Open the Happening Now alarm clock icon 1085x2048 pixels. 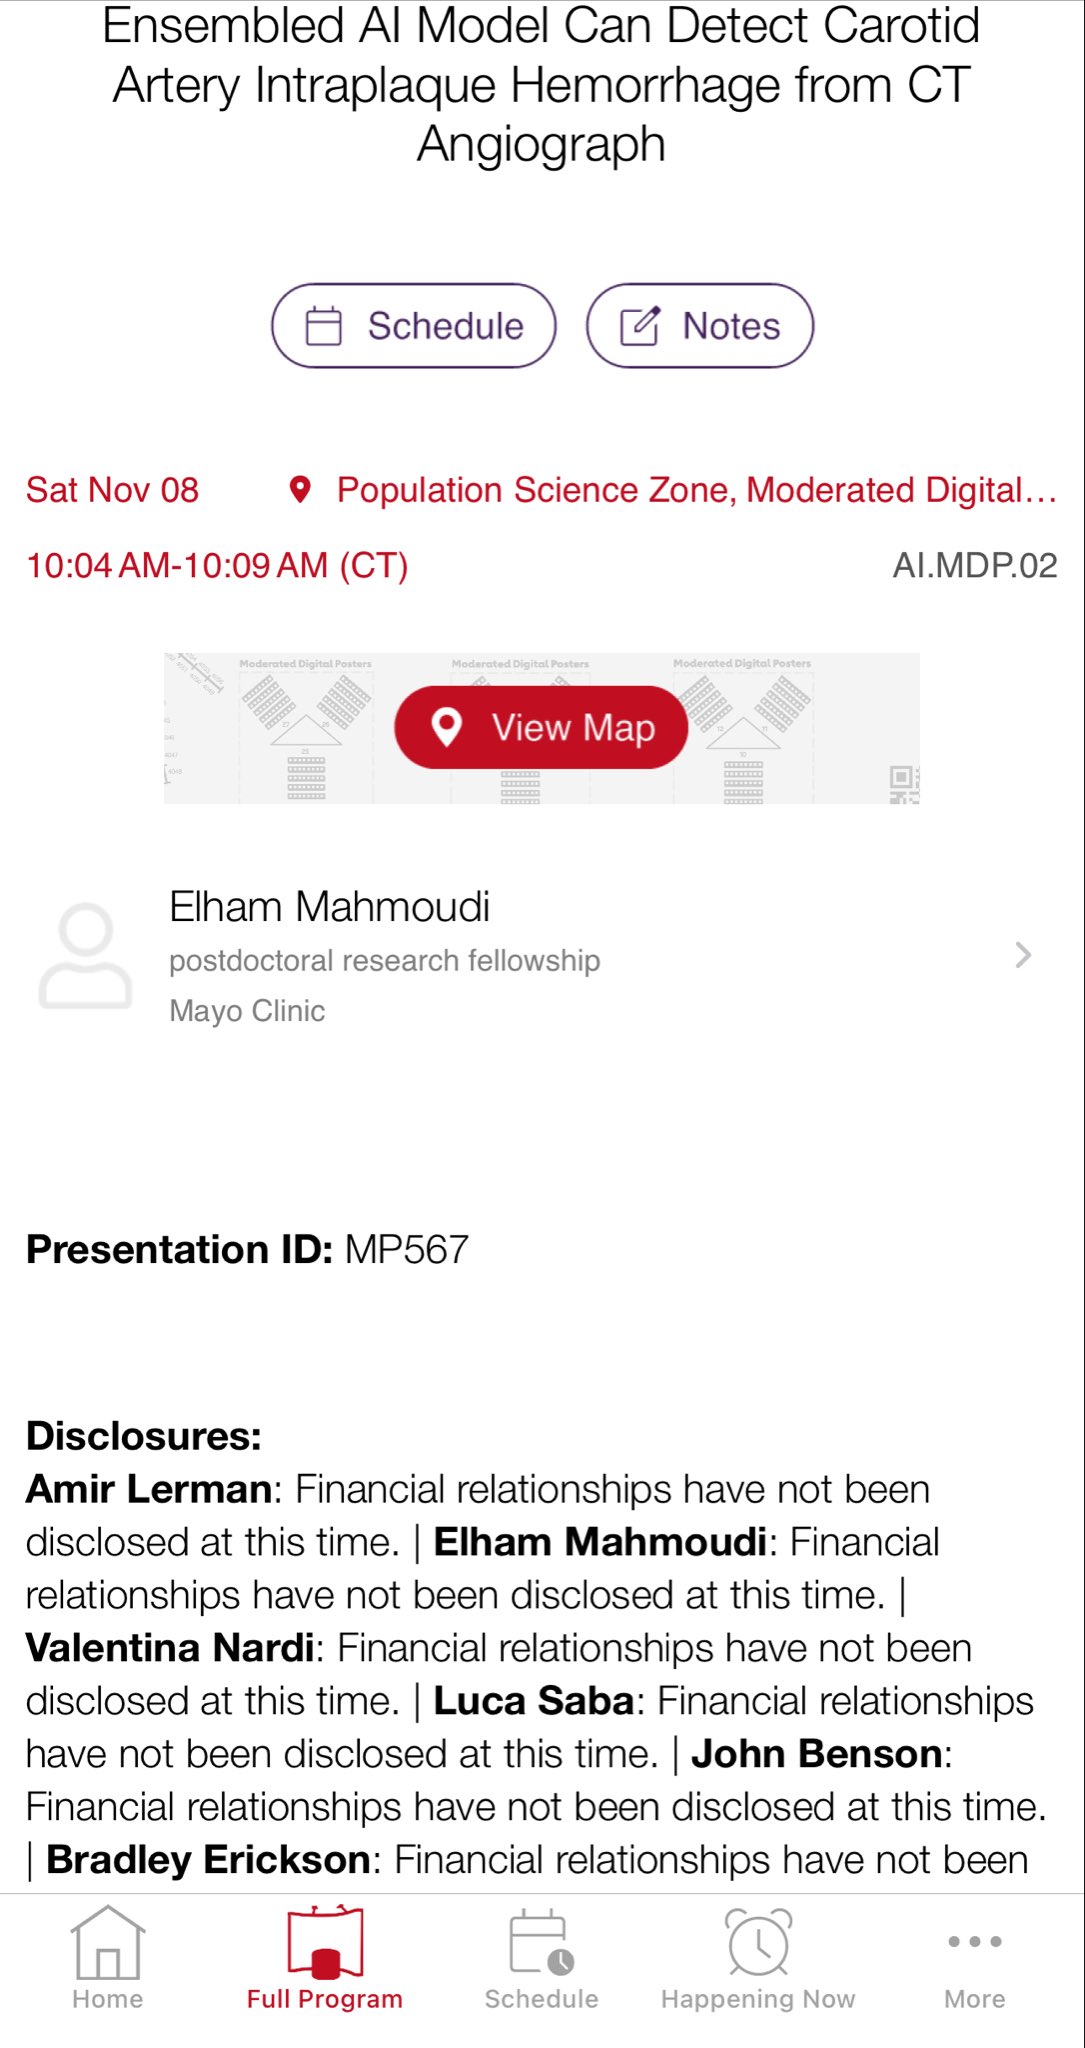coord(758,1942)
